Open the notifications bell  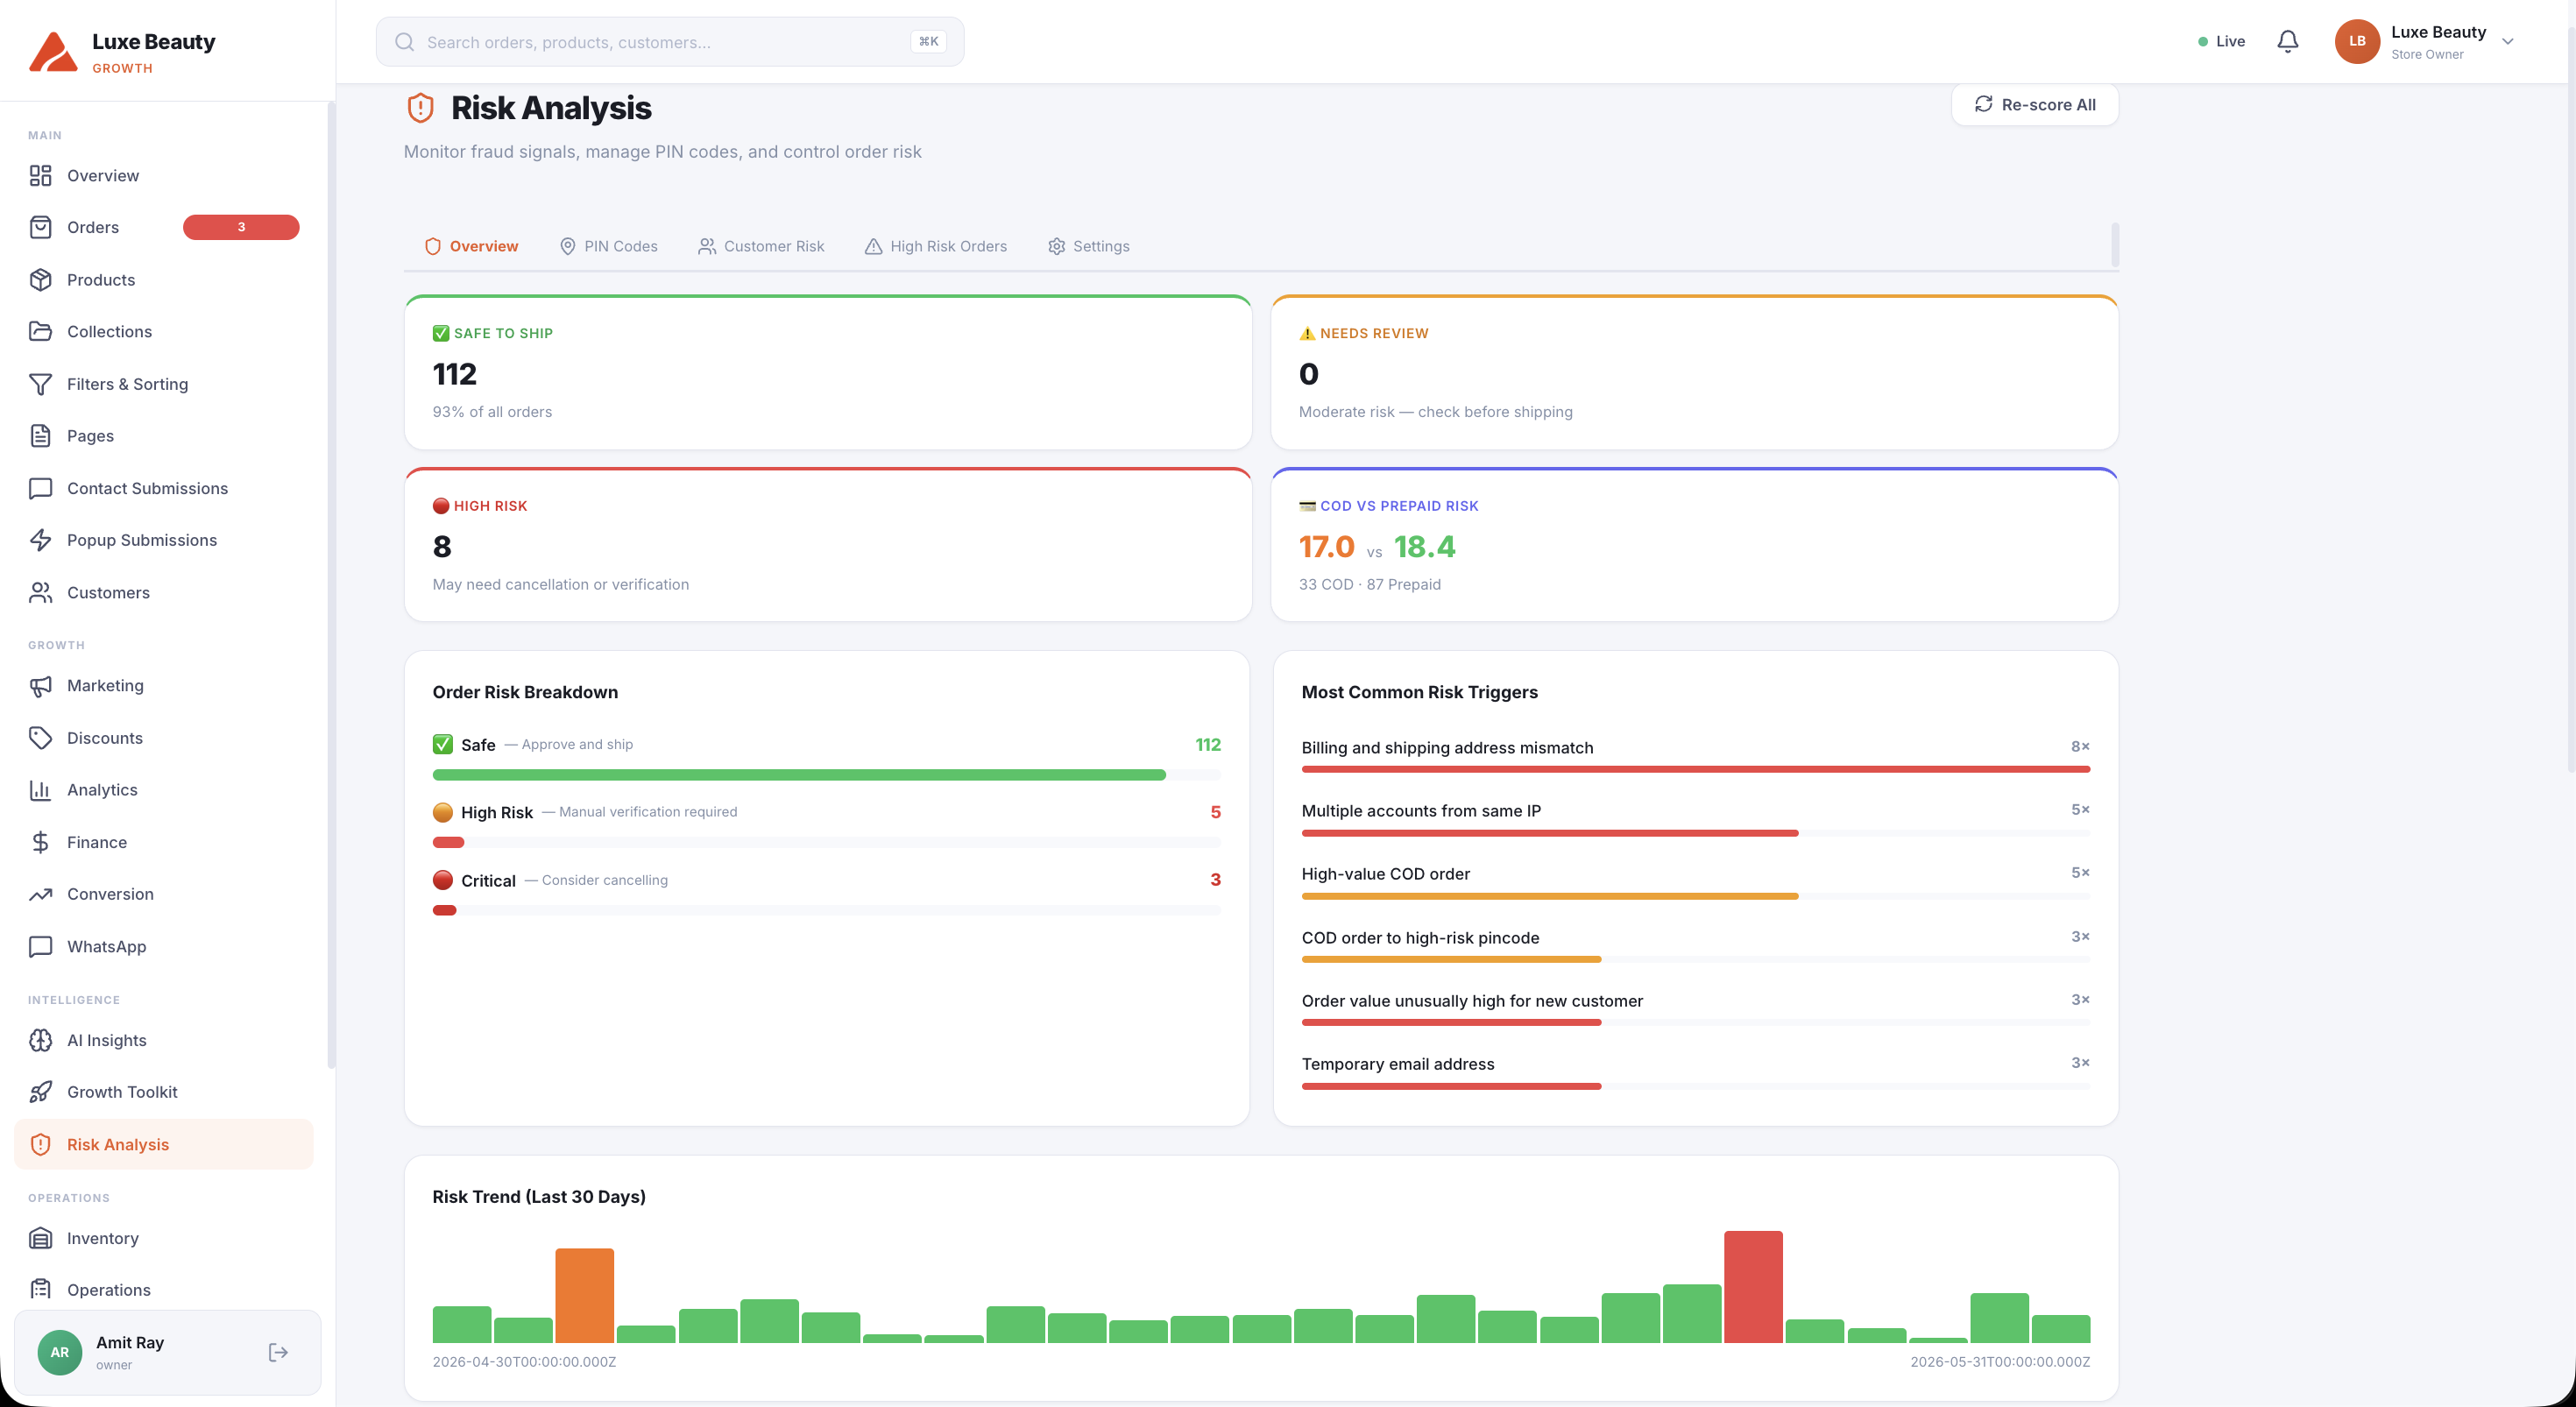[x=2287, y=41]
